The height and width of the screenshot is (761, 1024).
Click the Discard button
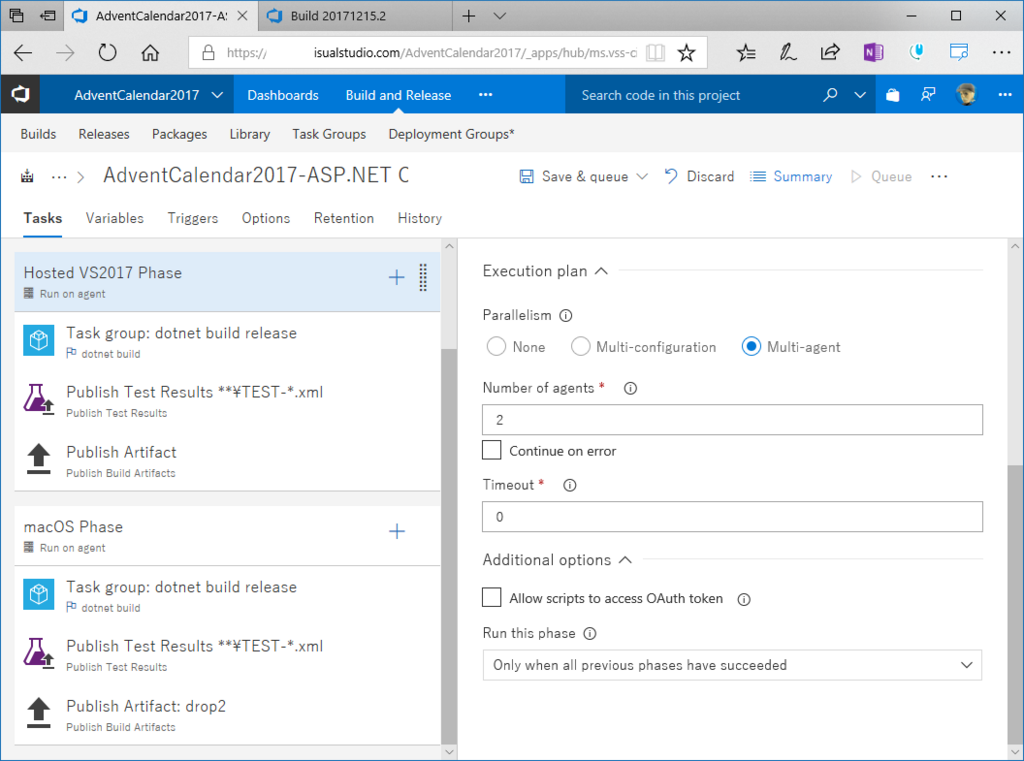click(699, 176)
